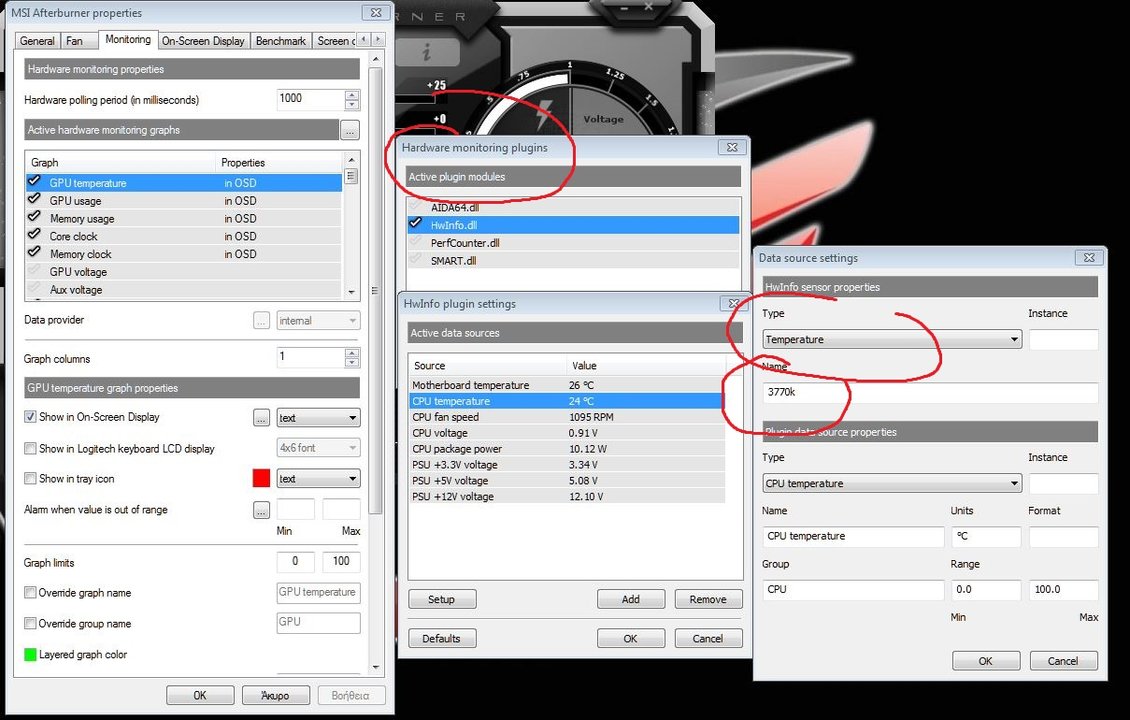1130x720 pixels.
Task: Enable GPU voltage graph checkmark
Action: pyautogui.click(x=34, y=271)
